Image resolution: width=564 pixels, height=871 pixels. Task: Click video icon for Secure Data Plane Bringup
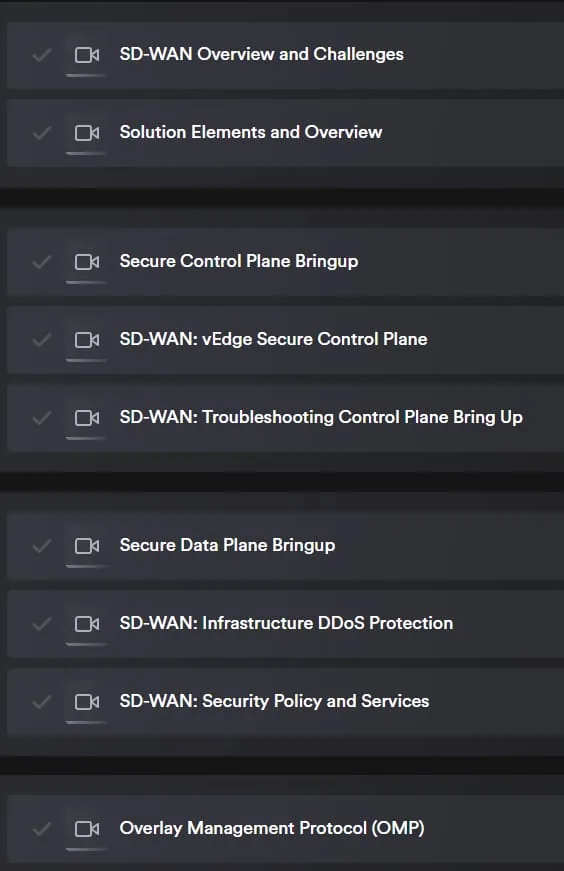[87, 546]
